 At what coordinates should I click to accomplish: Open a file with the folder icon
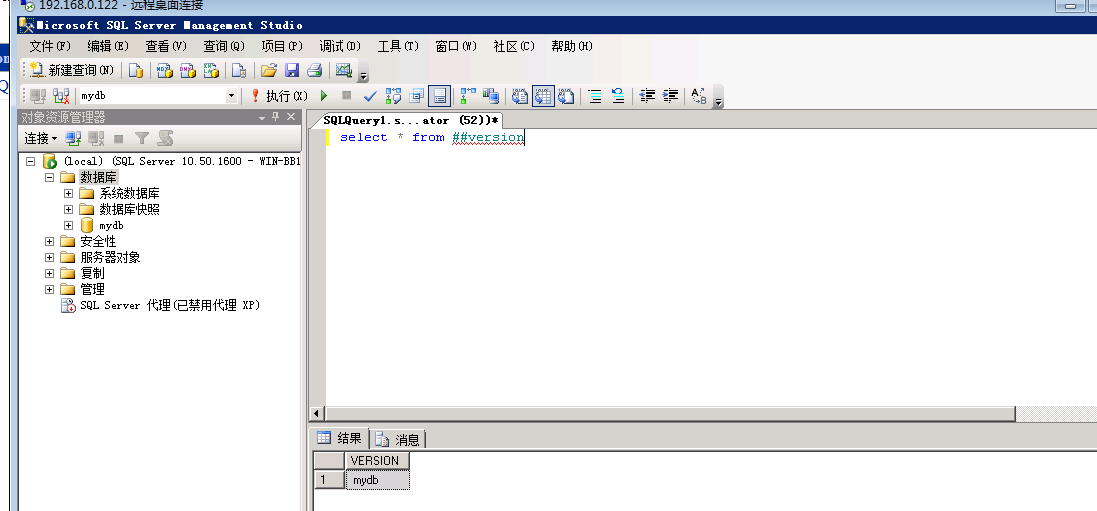[x=269, y=71]
